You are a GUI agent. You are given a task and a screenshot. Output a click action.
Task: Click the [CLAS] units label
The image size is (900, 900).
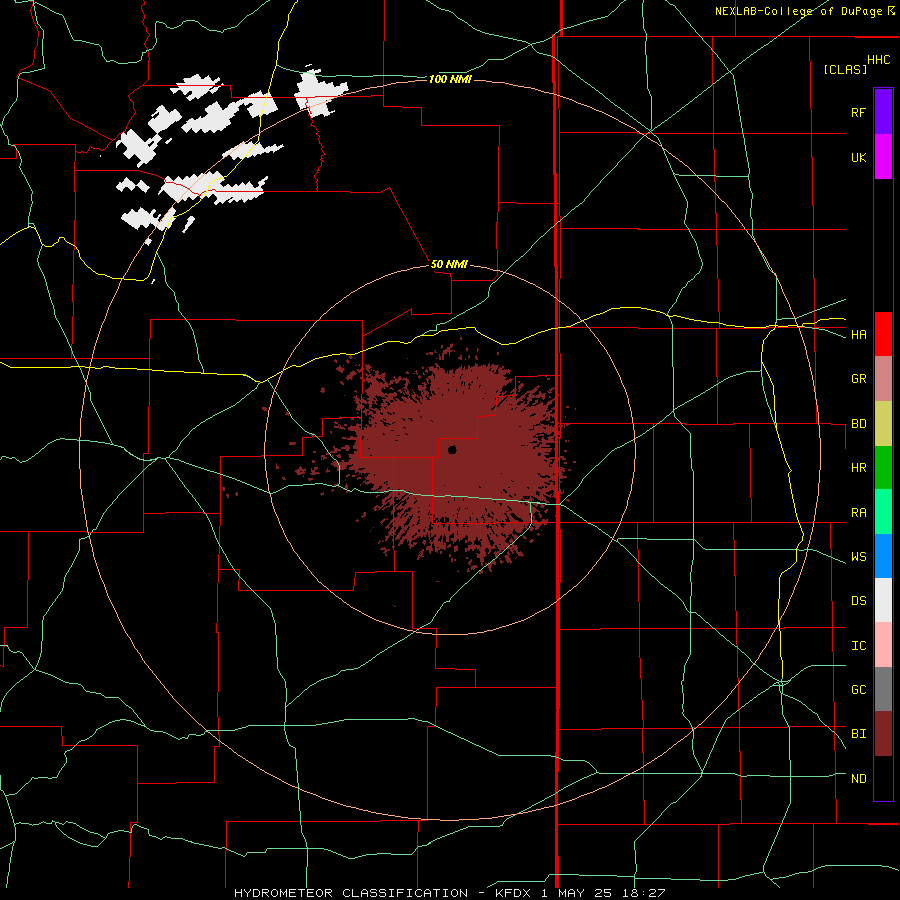845,69
